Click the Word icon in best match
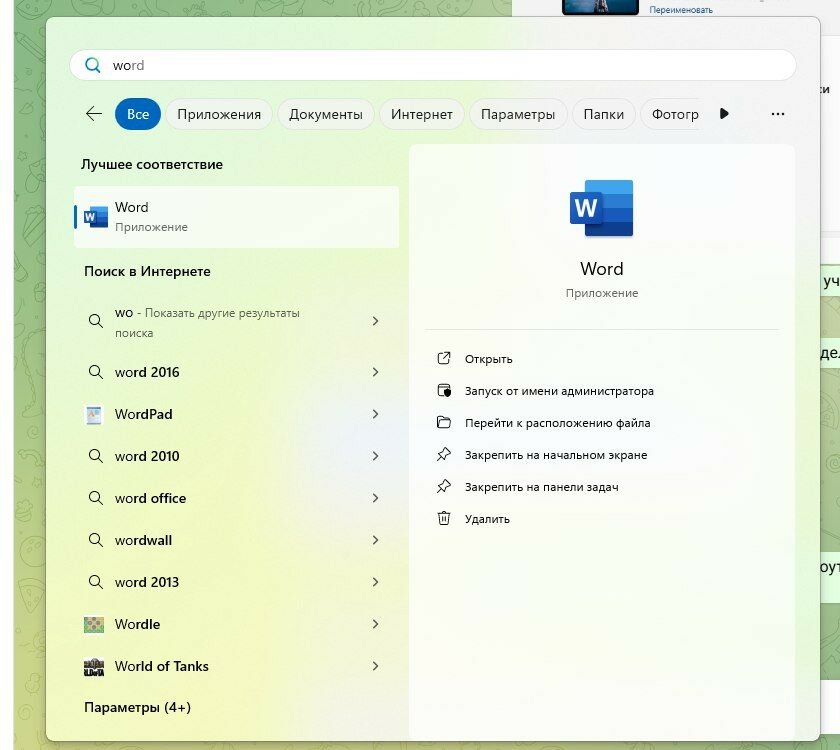840x750 pixels. [x=95, y=217]
